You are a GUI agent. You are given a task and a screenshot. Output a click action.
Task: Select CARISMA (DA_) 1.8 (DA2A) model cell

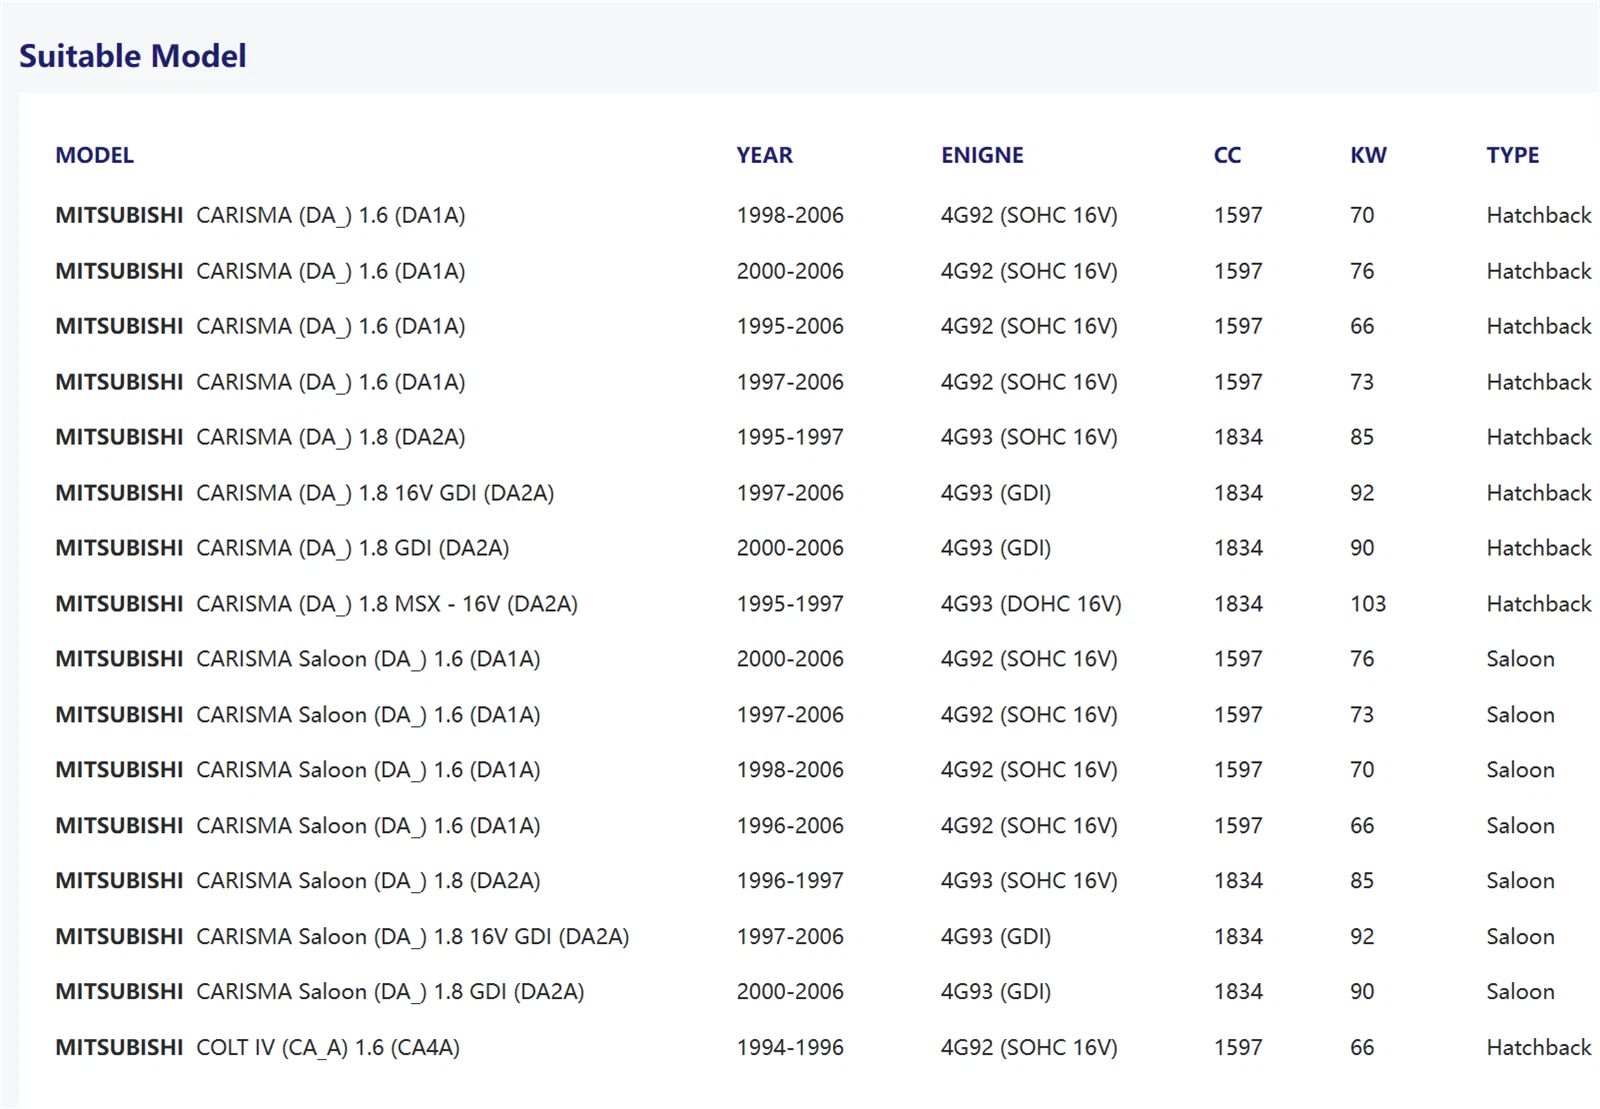point(330,437)
